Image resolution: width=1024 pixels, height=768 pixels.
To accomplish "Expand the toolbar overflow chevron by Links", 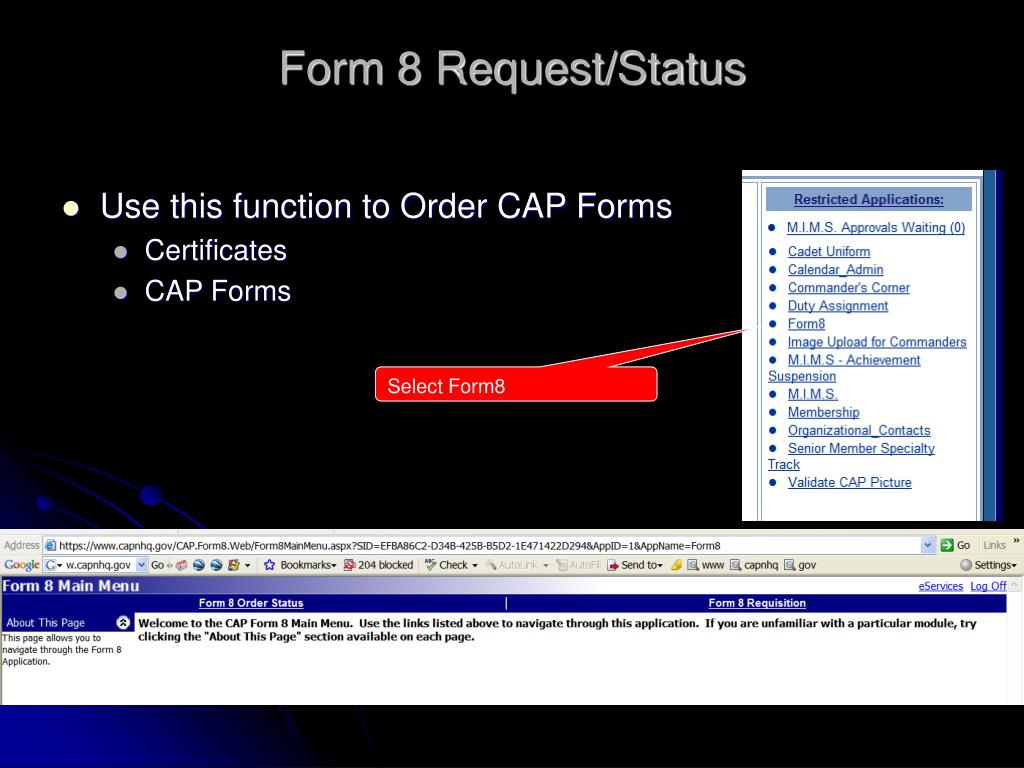I will pos(1016,541).
